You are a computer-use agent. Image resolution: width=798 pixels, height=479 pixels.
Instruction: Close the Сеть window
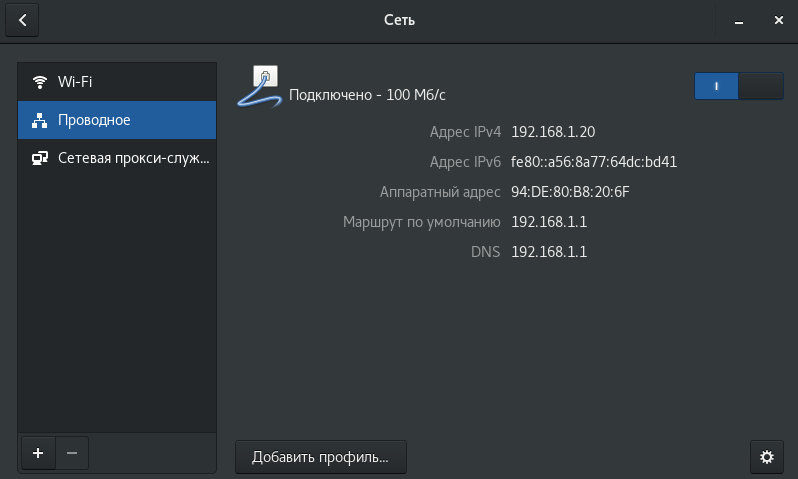(778, 20)
